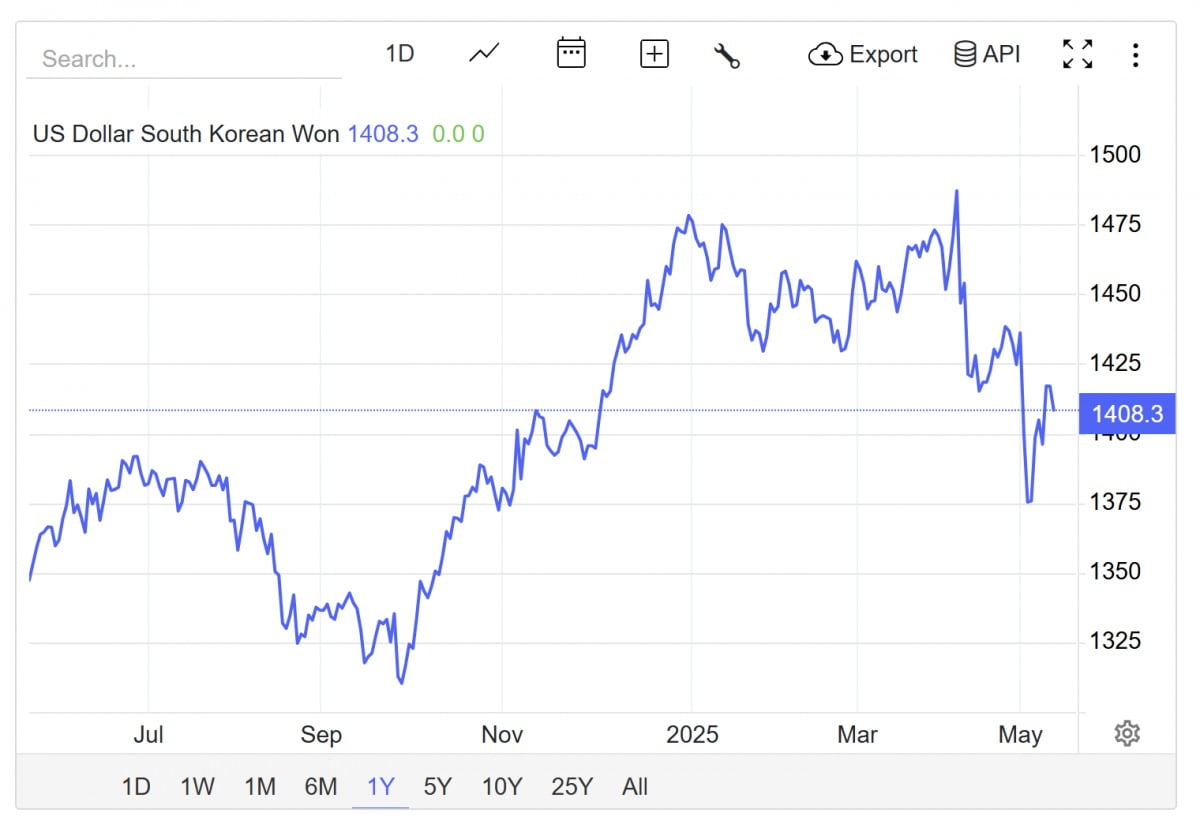This screenshot has width=1200, height=828.
Task: Click the 1425 y-axis label
Action: [1115, 363]
